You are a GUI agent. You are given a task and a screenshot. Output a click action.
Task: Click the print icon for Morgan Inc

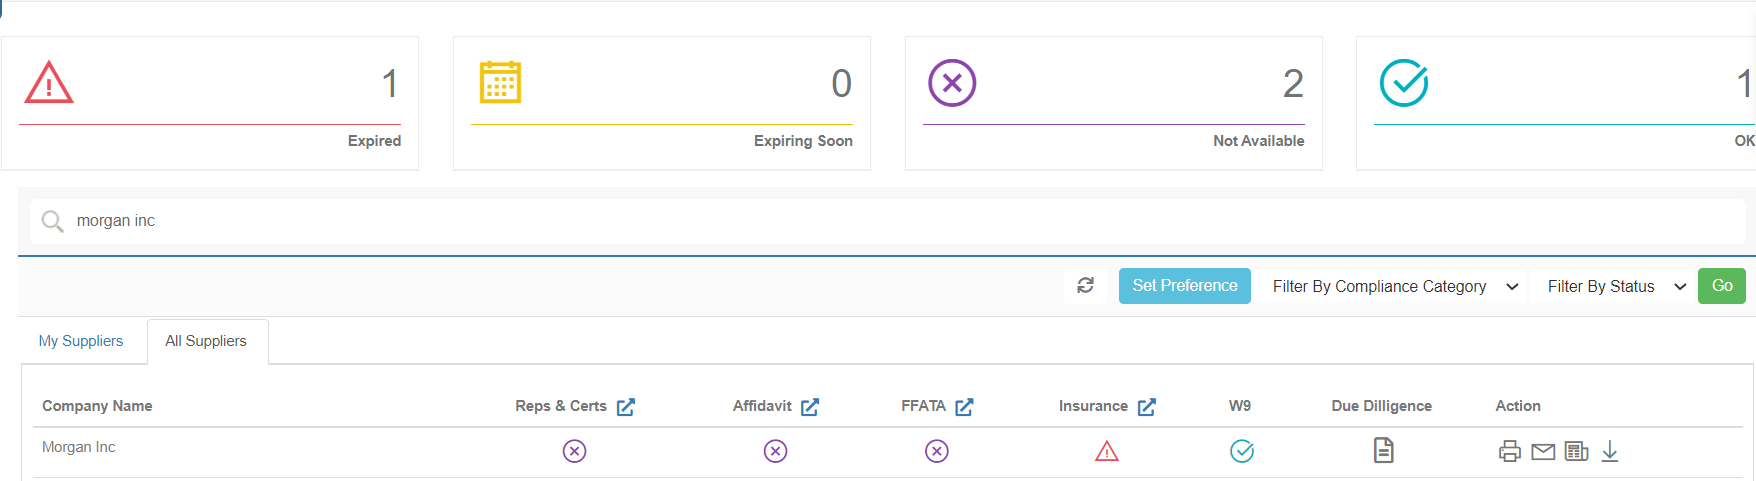pos(1510,452)
